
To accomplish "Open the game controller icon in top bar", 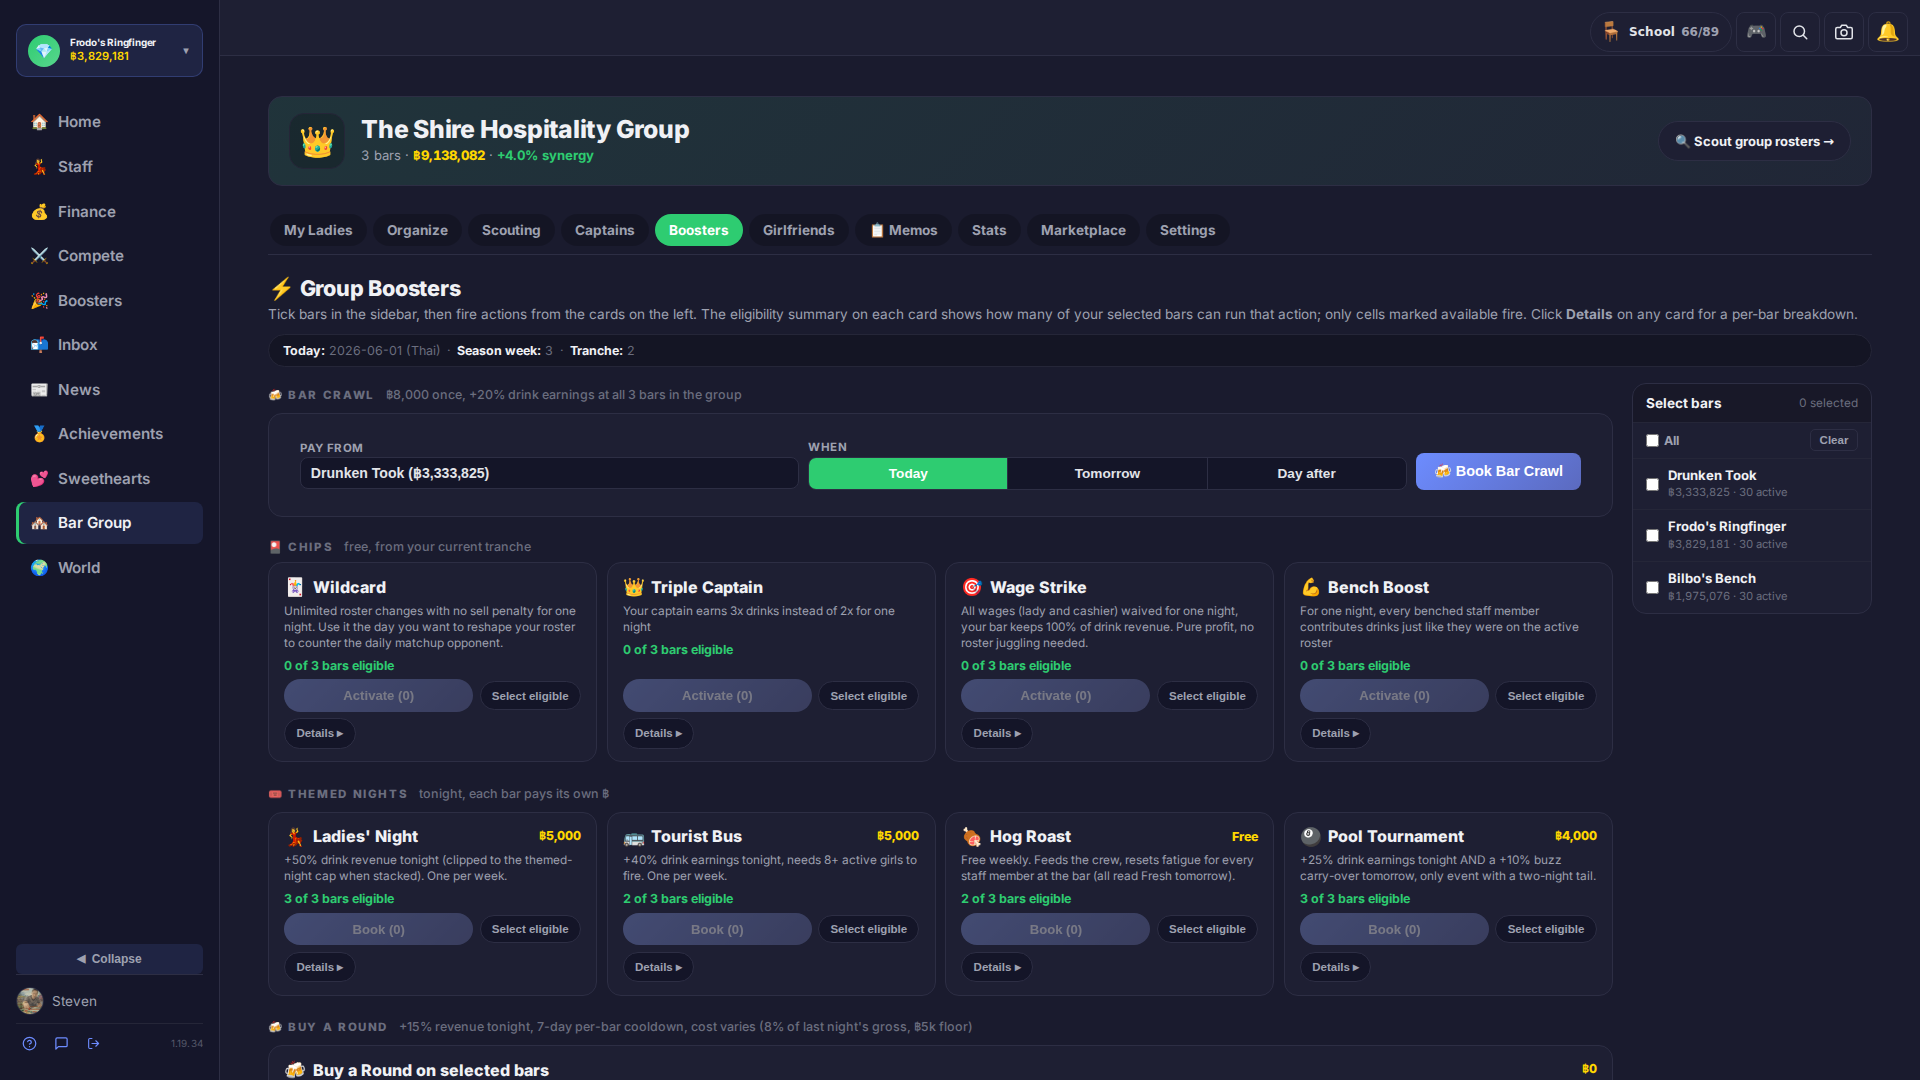I will click(1756, 32).
